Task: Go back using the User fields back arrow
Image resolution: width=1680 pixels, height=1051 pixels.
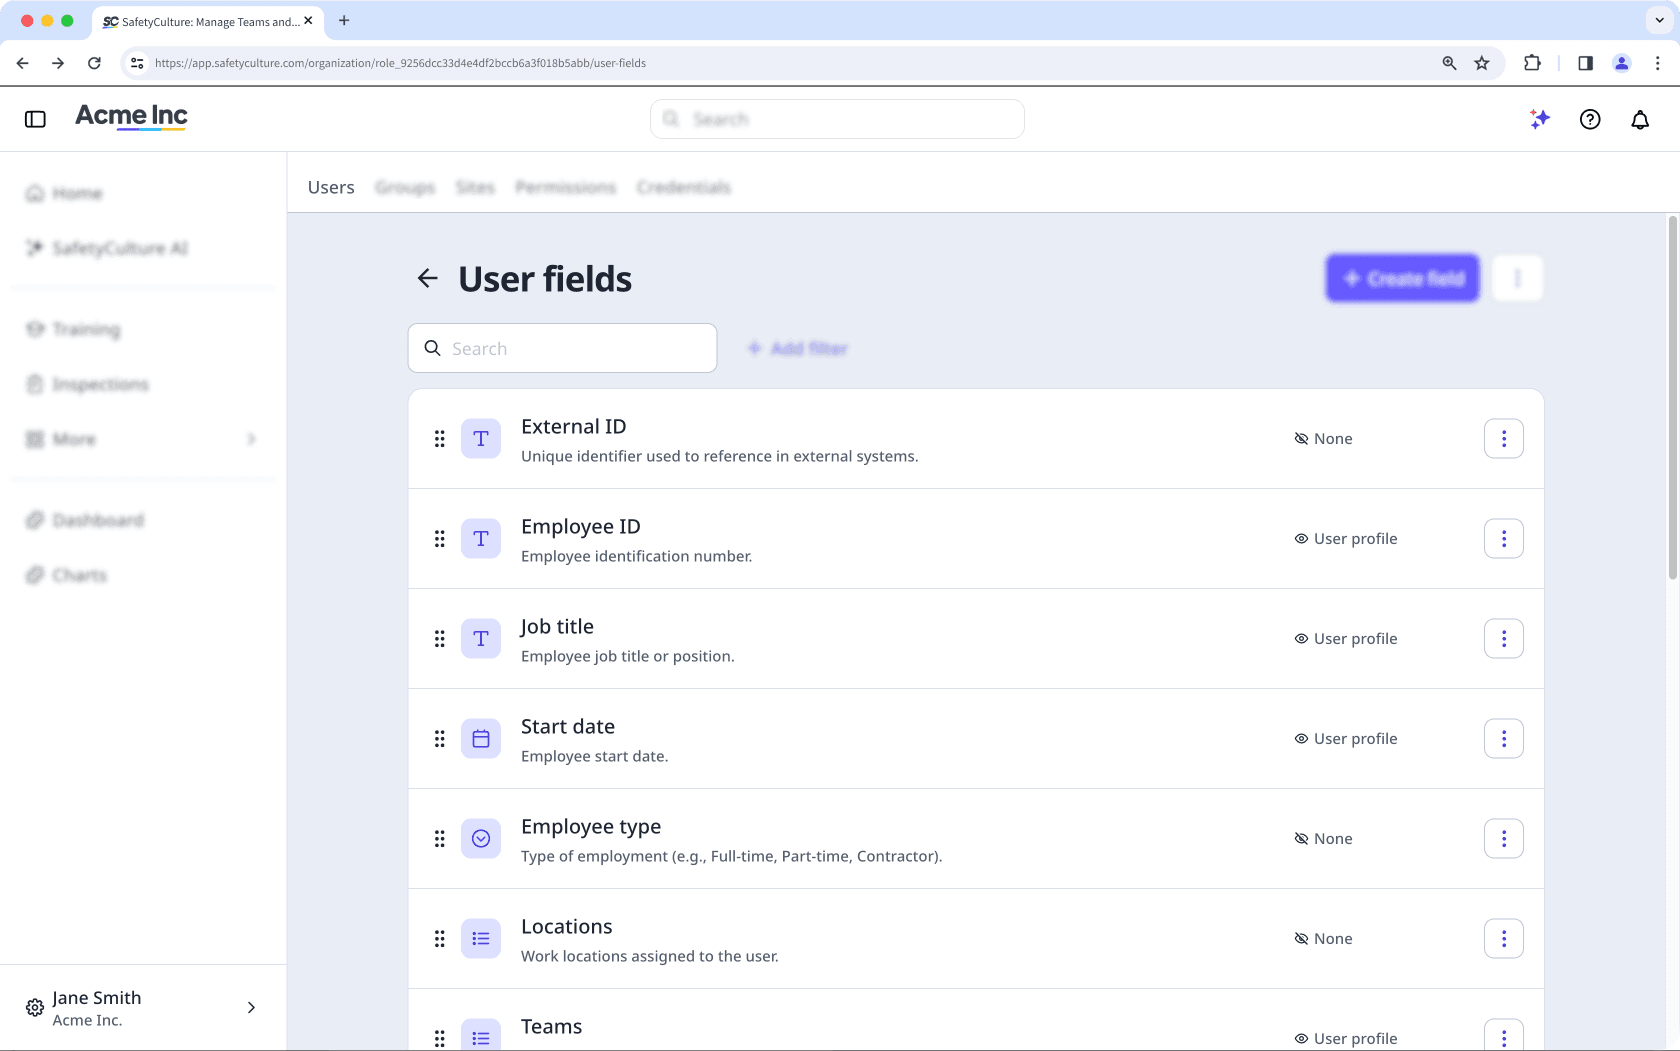Action: coord(428,278)
